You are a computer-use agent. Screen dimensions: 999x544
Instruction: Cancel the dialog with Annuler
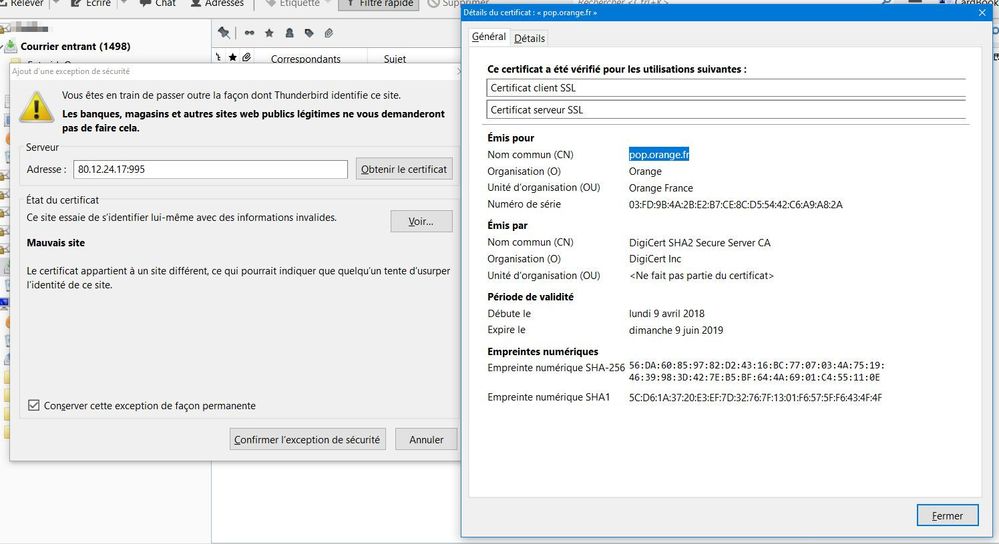(x=426, y=439)
